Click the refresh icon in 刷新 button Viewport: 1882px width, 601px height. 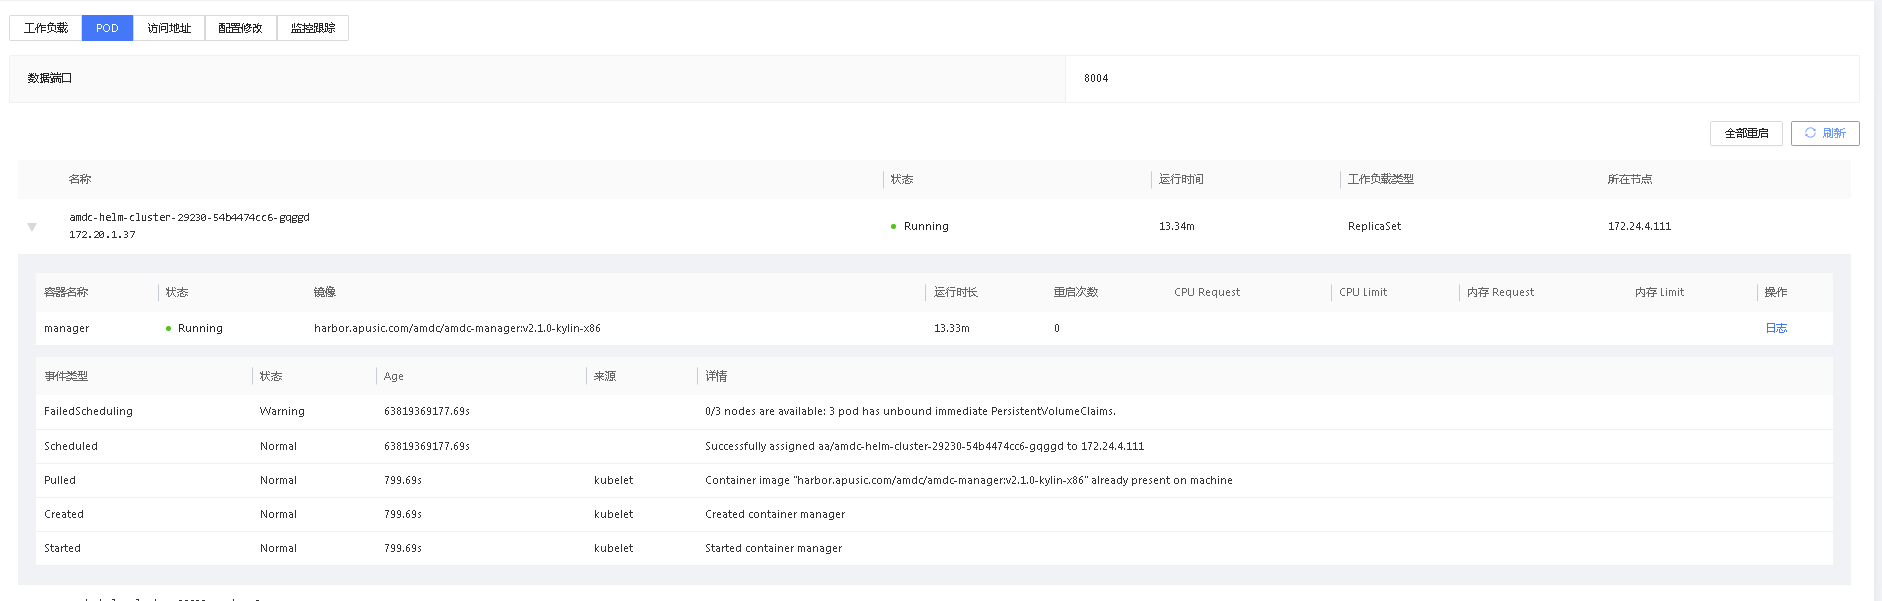1810,133
